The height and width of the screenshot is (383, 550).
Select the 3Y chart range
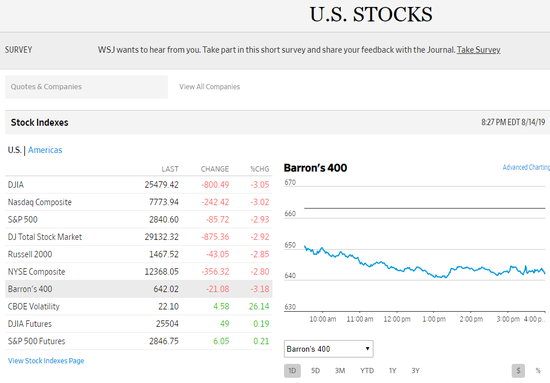pos(415,371)
